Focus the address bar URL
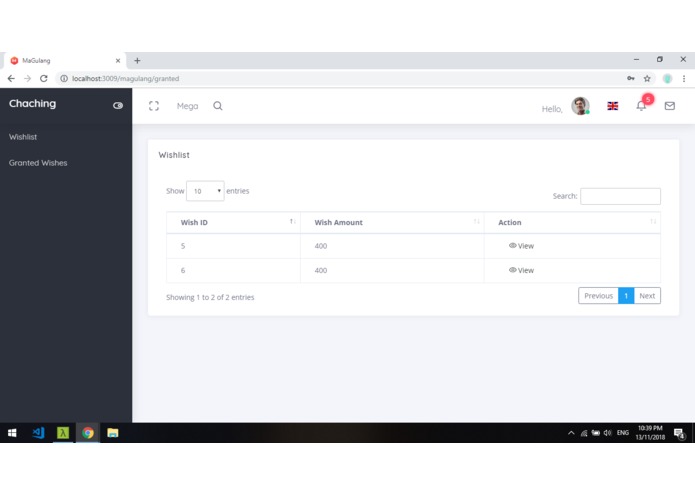 (x=125, y=78)
